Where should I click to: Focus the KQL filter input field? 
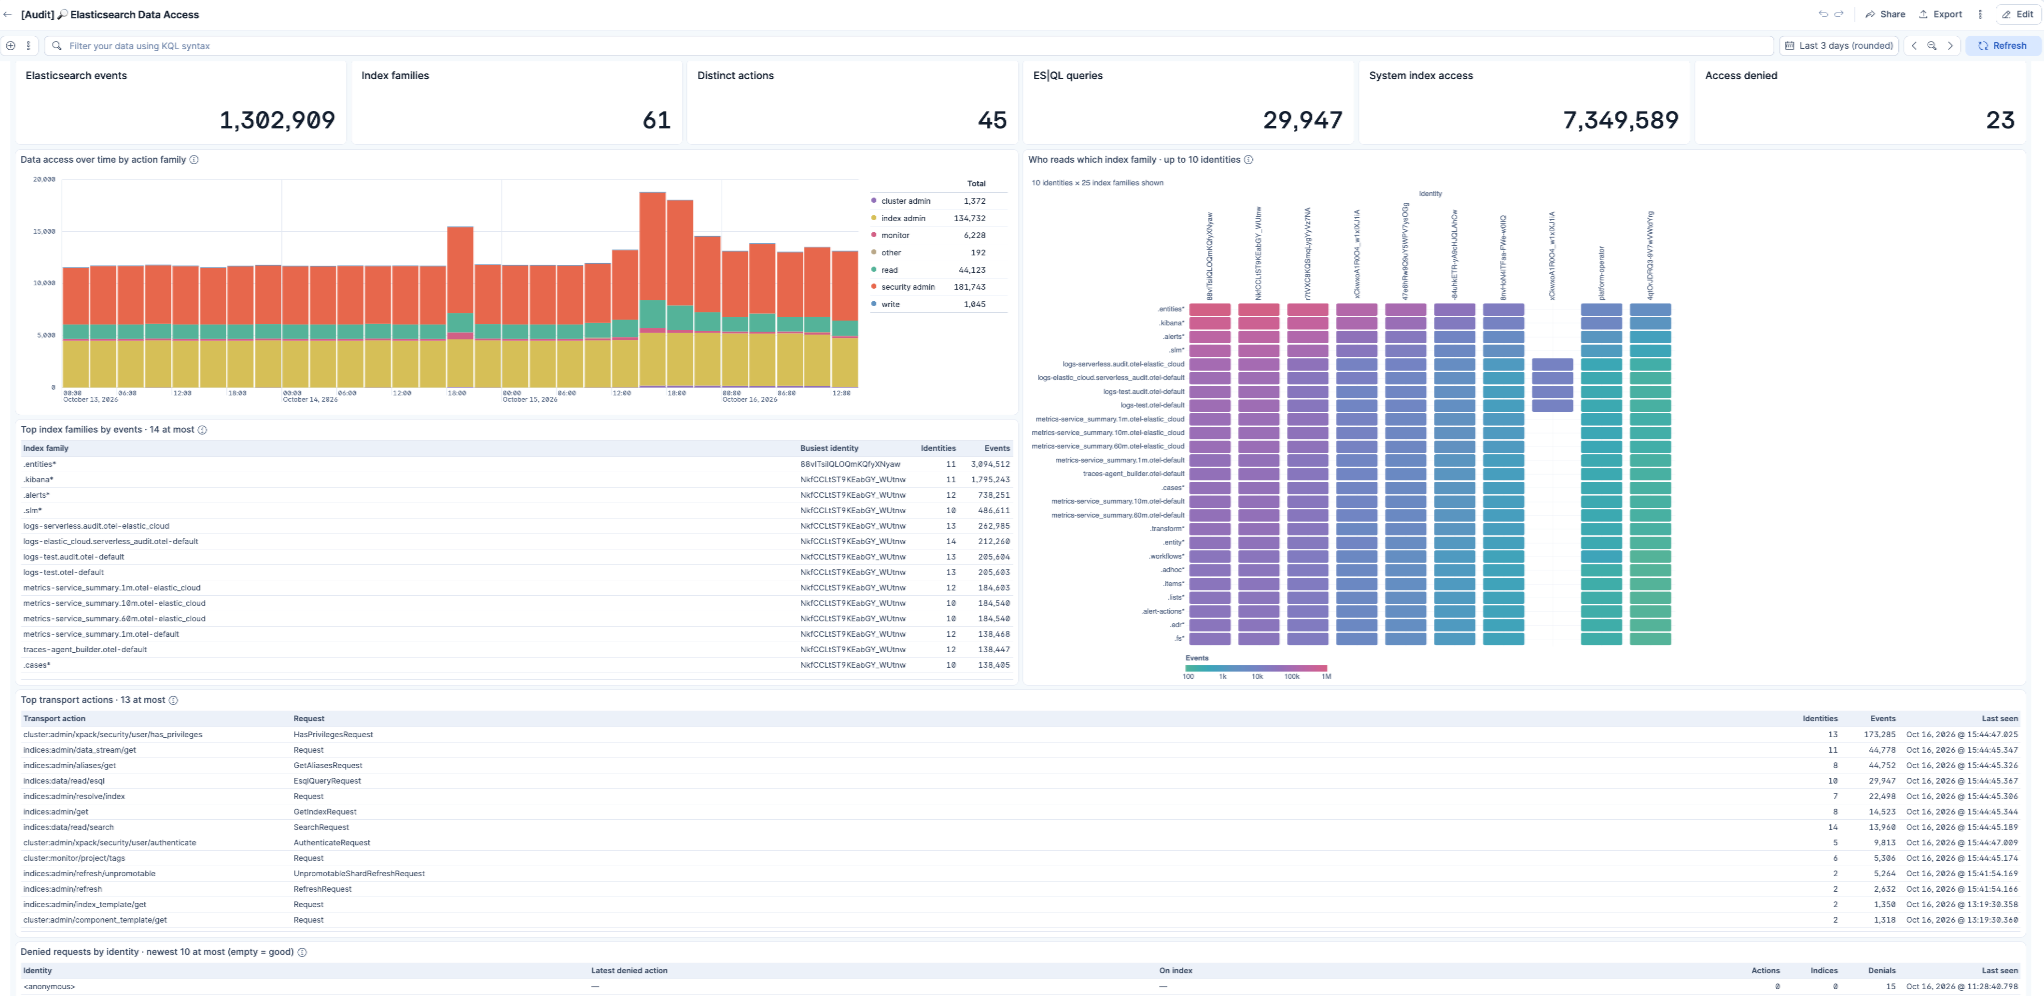click(910, 46)
